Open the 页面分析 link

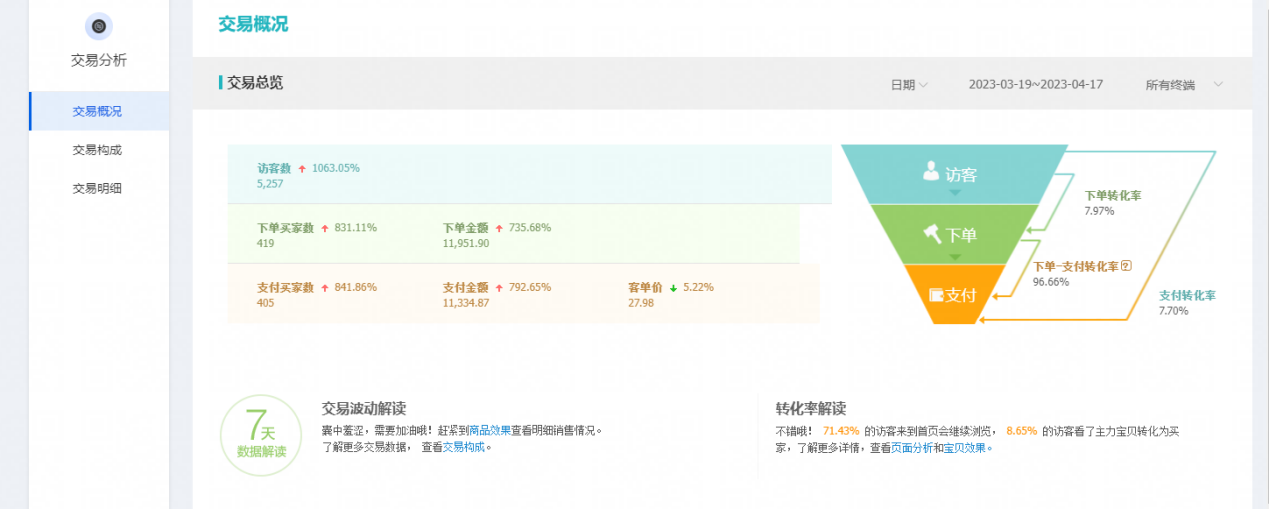pyautogui.click(x=911, y=448)
